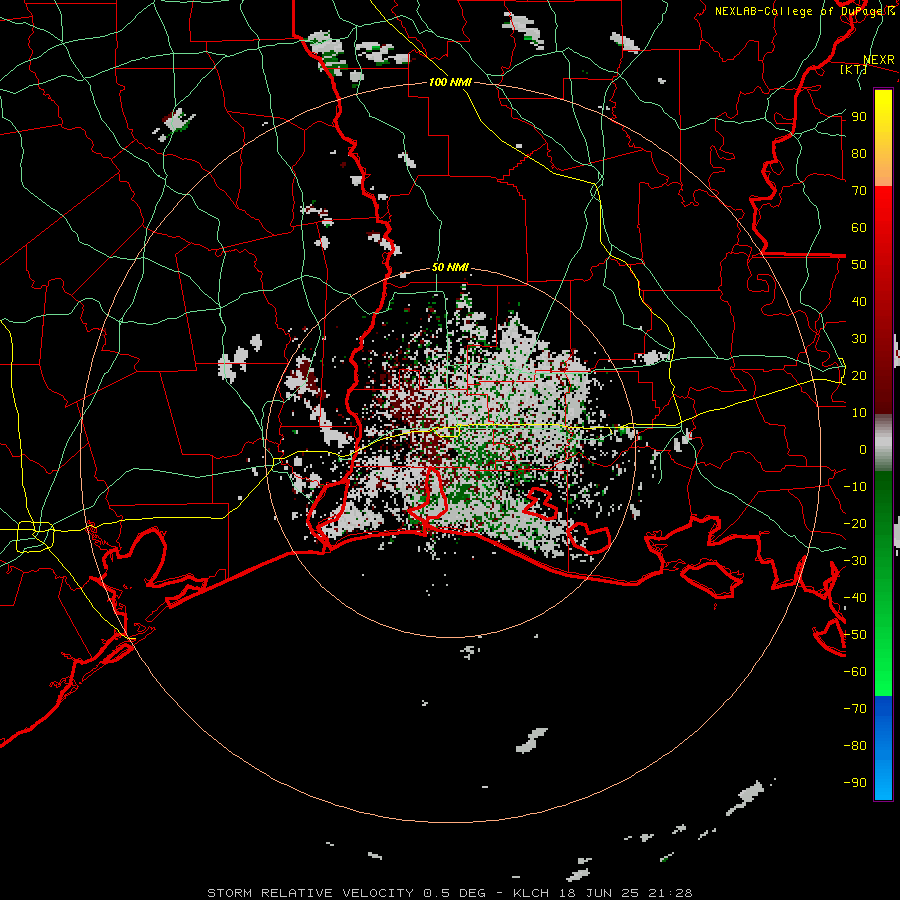Pick the light orange segment between 70 and 80
Image resolution: width=900 pixels, height=900 pixels.
coord(883,172)
